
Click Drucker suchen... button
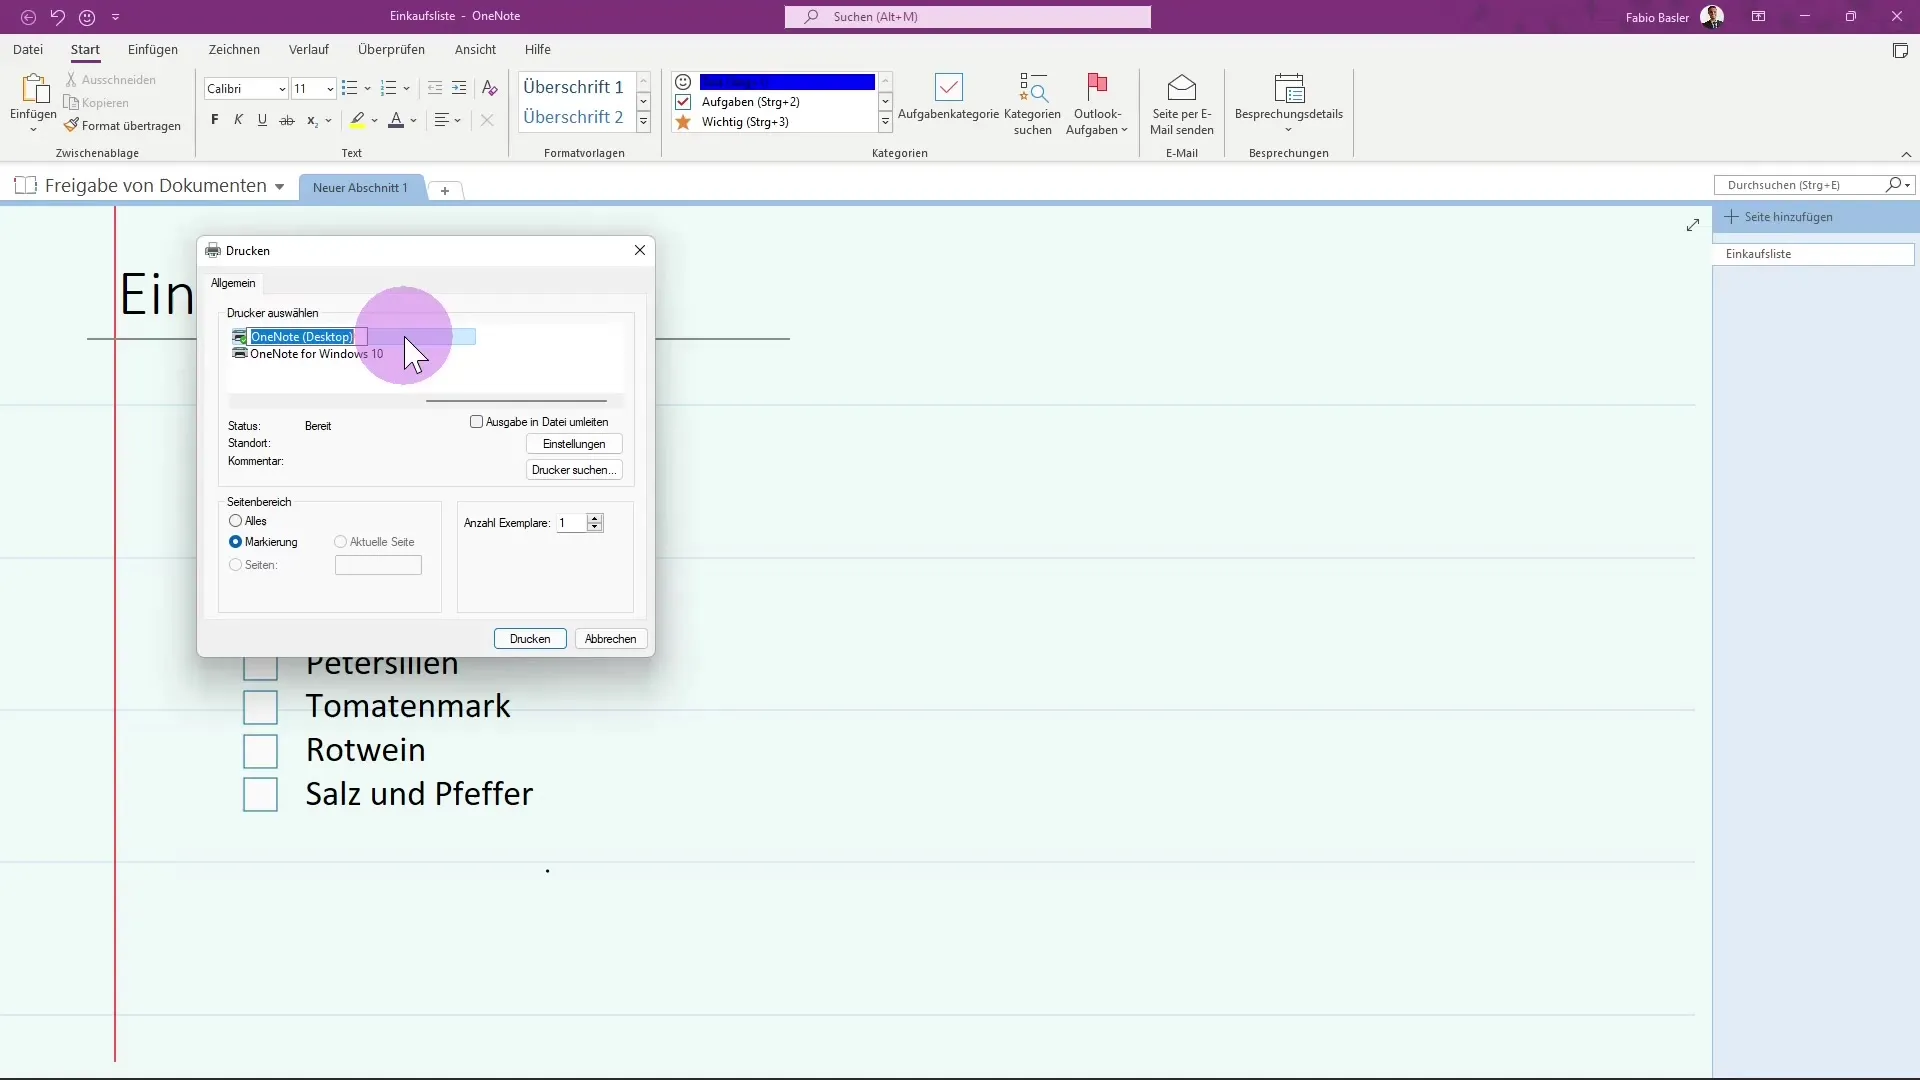[x=574, y=470]
